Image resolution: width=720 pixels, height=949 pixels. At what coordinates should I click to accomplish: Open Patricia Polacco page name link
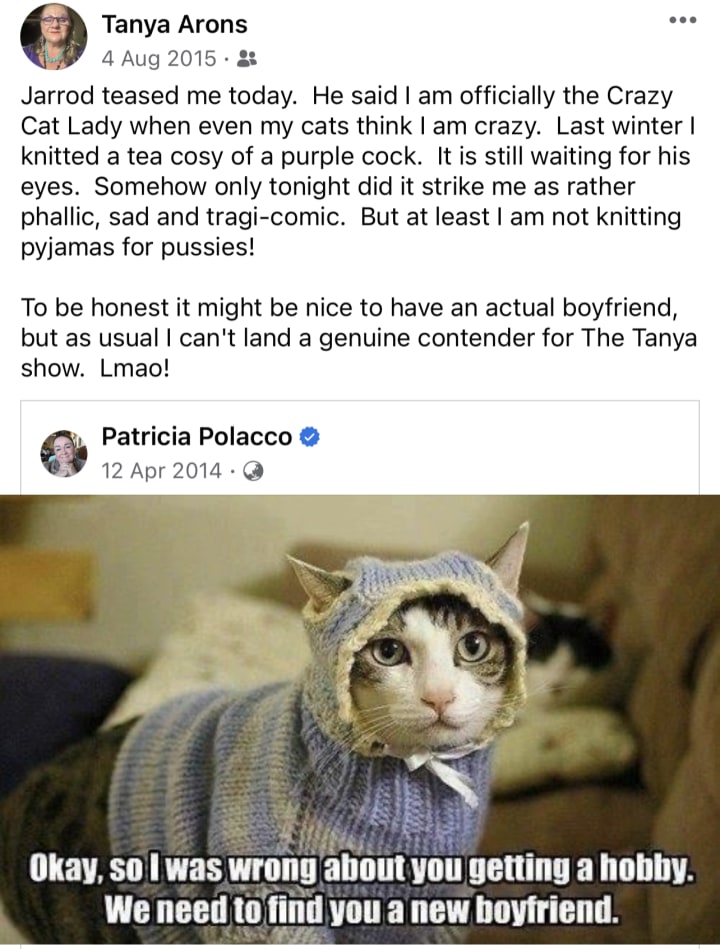coord(197,436)
